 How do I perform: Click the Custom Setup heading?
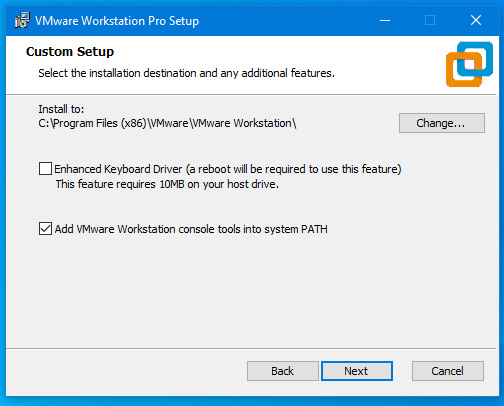coord(70,52)
